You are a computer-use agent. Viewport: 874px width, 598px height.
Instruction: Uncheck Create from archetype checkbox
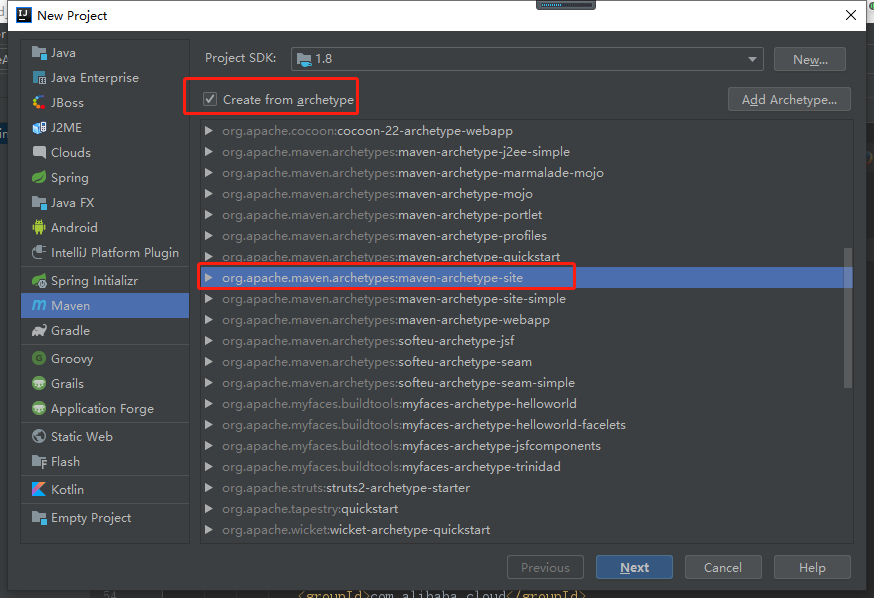pos(210,99)
